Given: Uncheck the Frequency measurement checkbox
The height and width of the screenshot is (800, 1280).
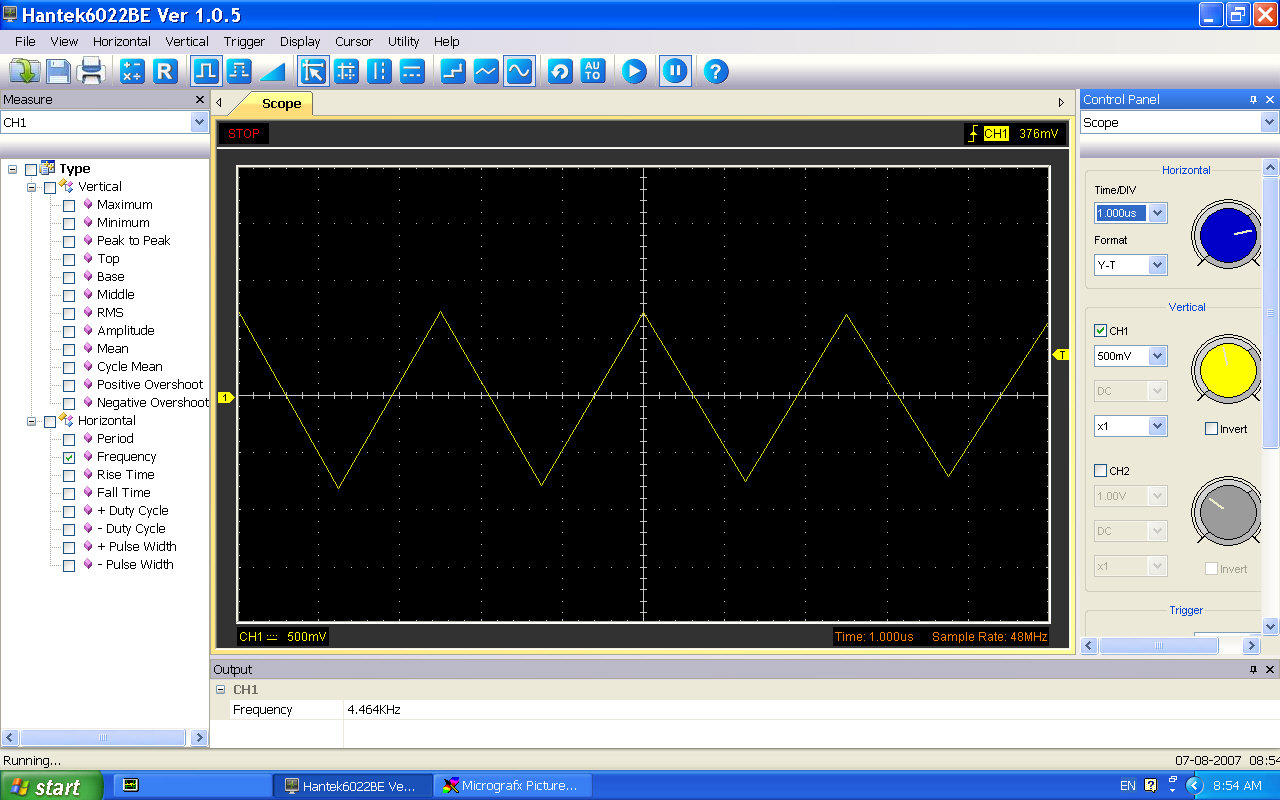Looking at the screenshot, I should click(69, 457).
